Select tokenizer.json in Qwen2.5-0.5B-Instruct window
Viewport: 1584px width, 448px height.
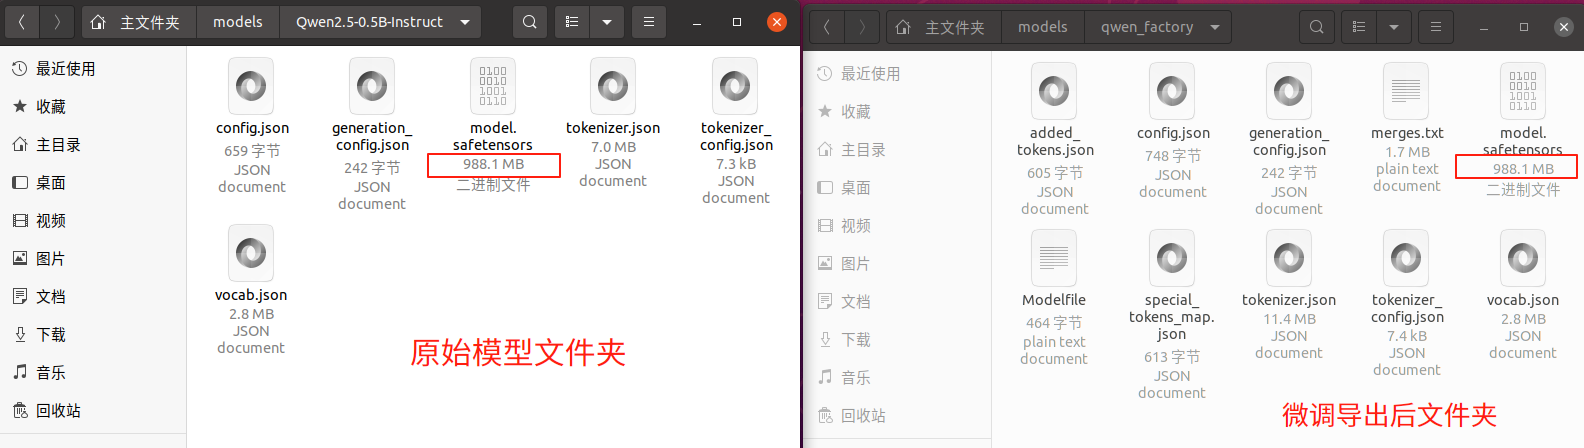point(613,87)
